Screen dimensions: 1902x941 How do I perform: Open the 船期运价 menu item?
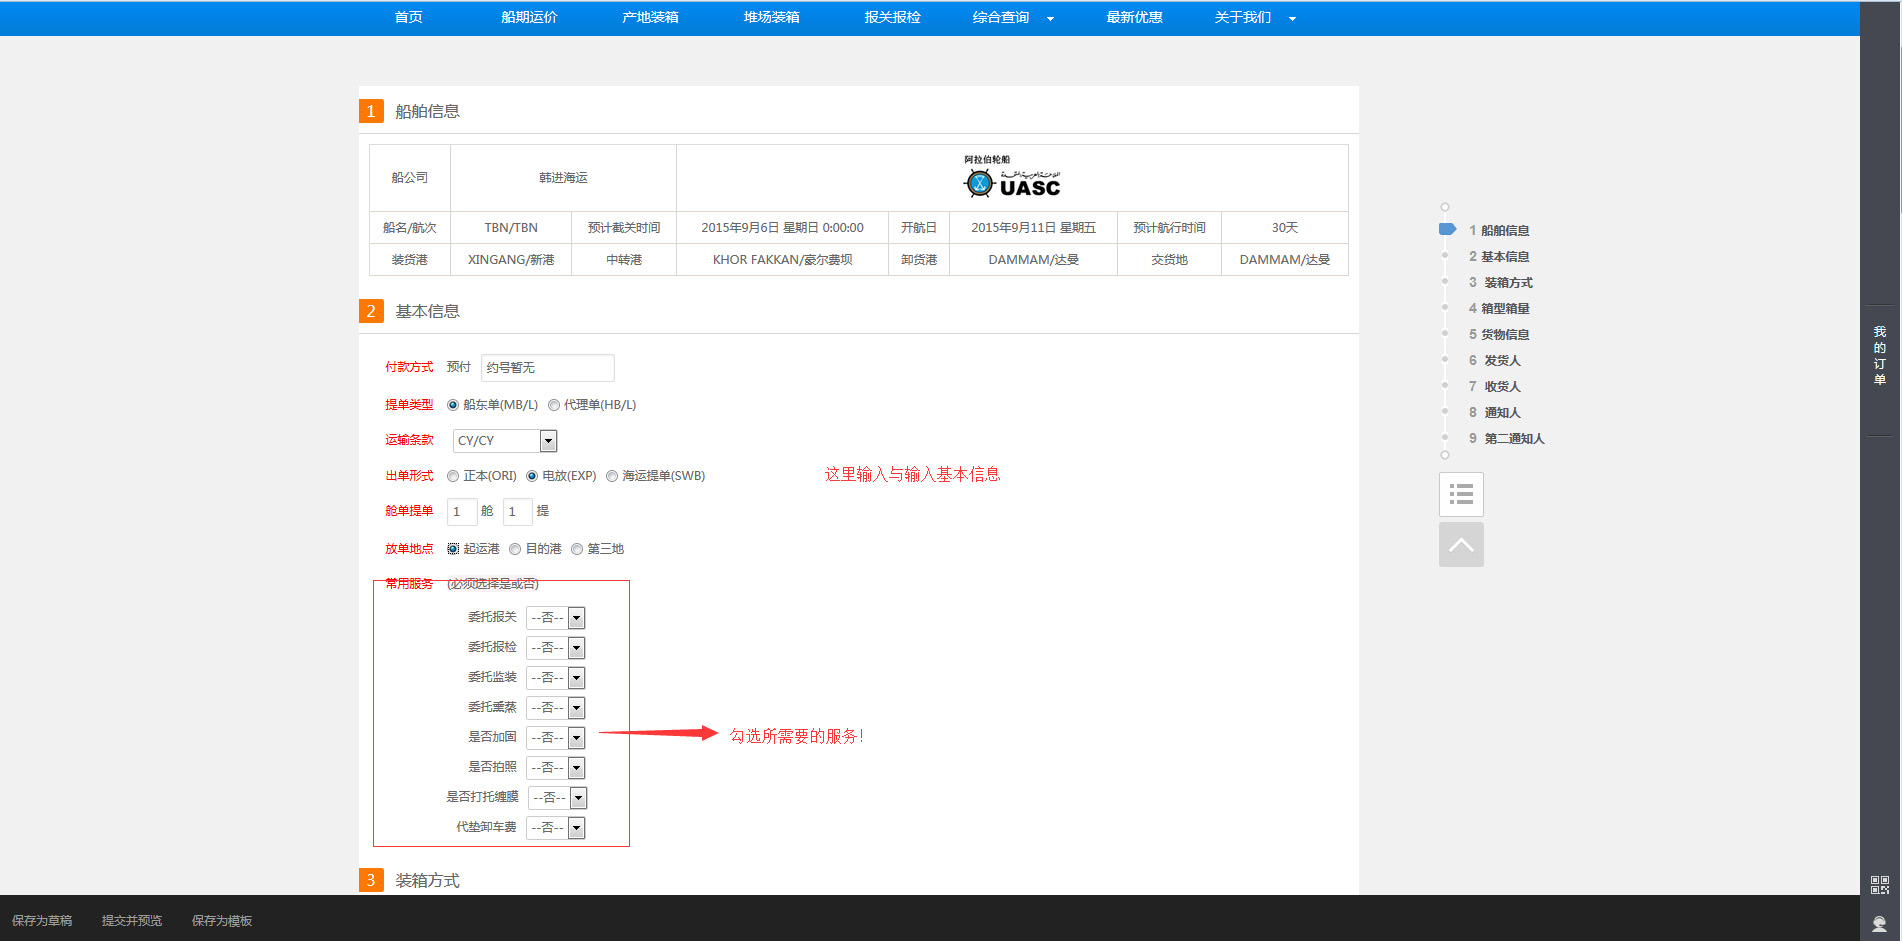pyautogui.click(x=529, y=18)
